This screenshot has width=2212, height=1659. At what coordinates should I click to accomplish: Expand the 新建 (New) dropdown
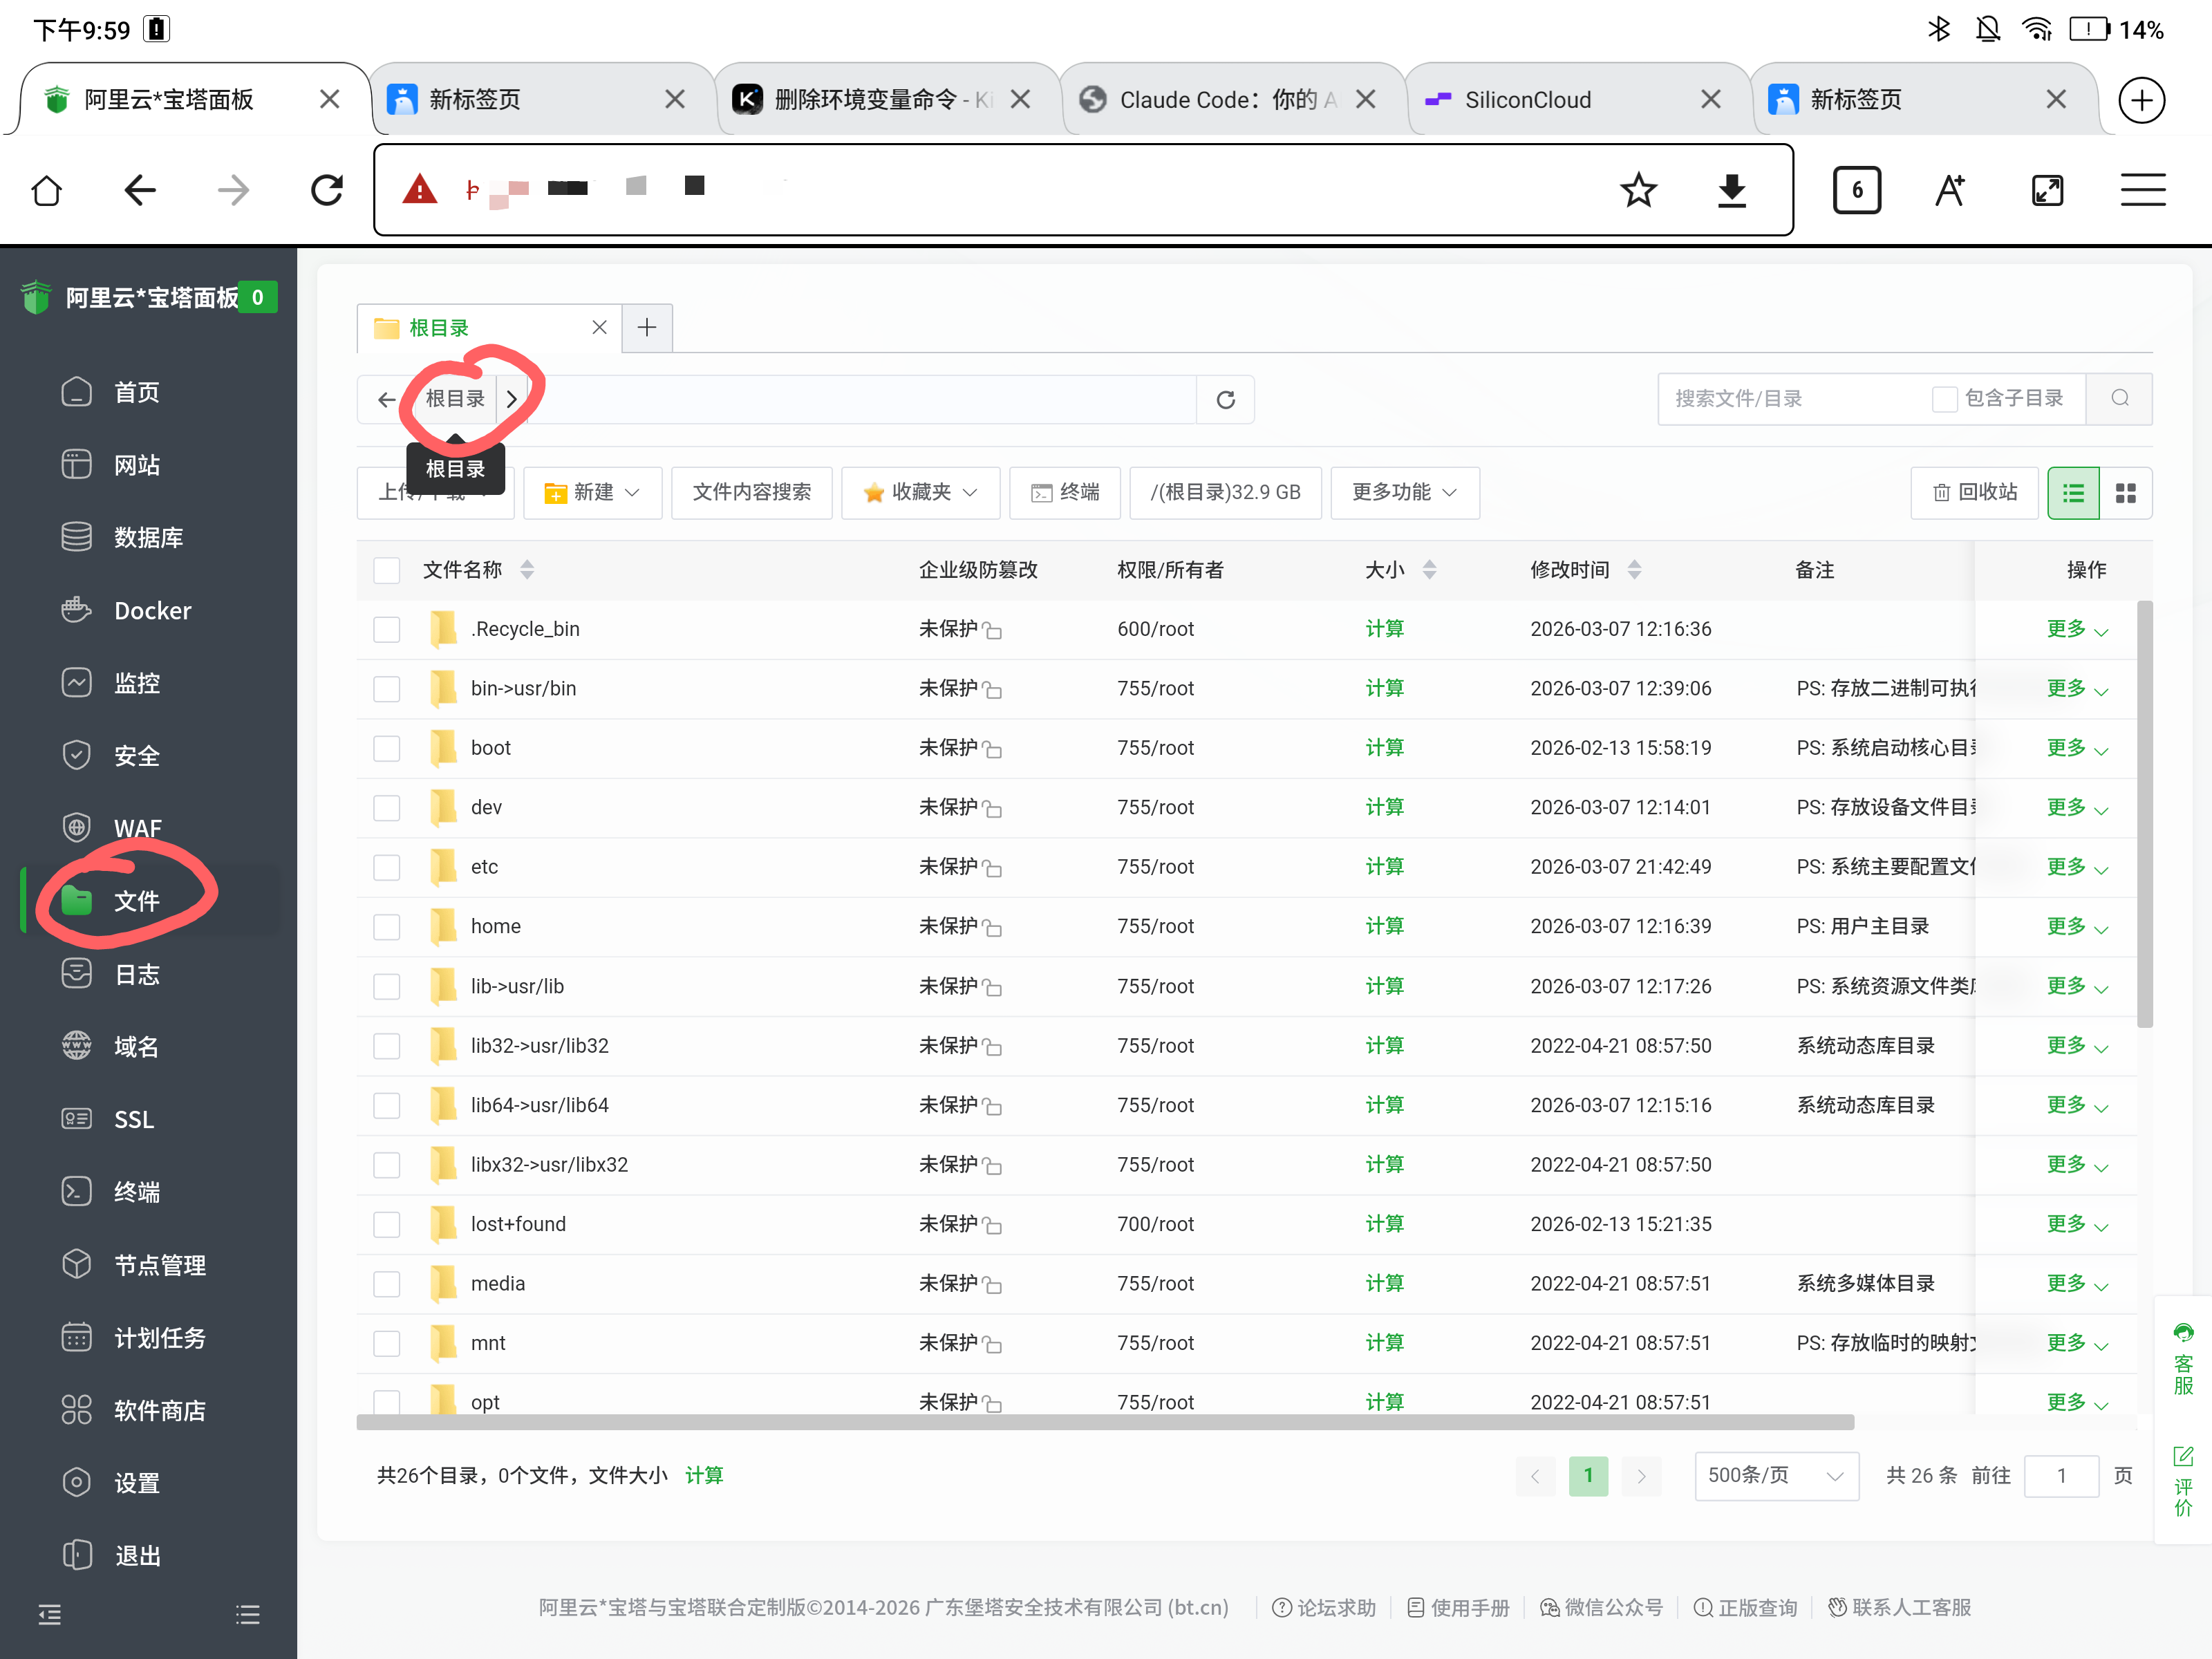point(592,492)
